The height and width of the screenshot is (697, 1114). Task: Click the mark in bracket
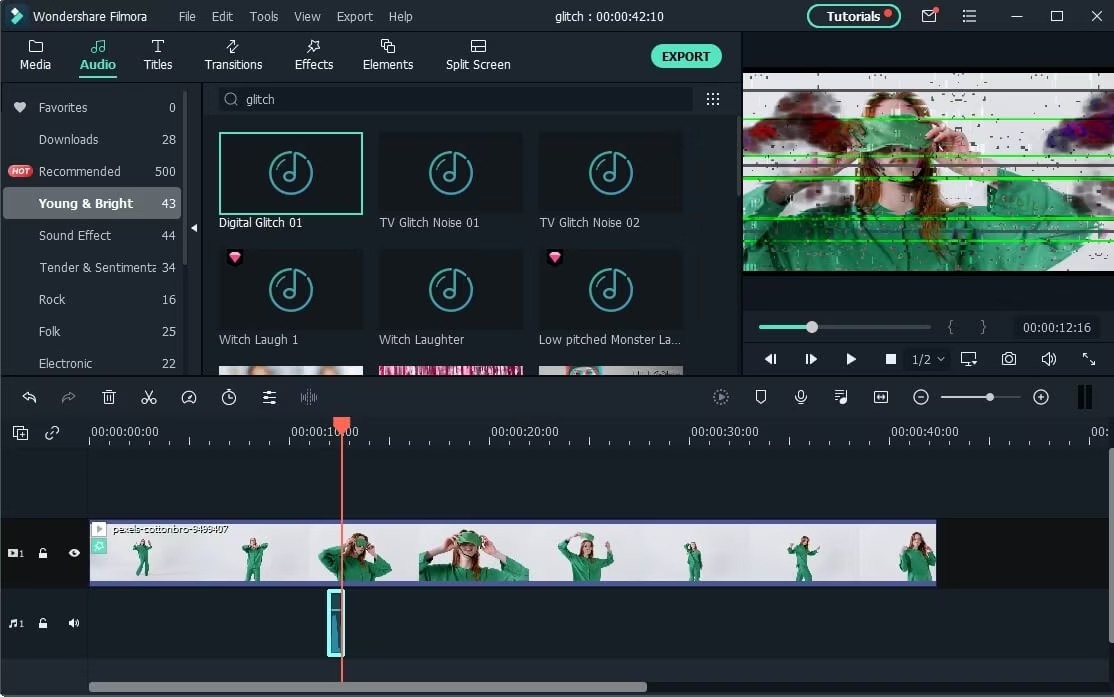(951, 327)
